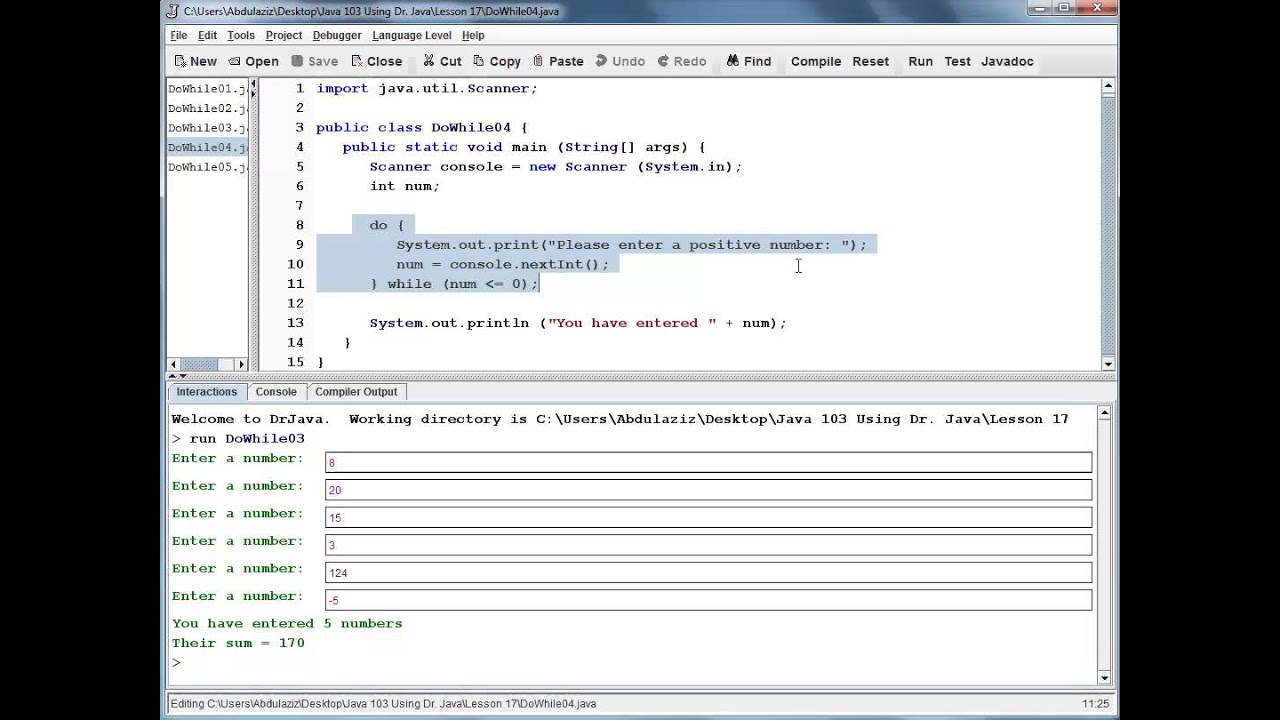
Task: Switch to the Console tab
Action: pos(276,392)
